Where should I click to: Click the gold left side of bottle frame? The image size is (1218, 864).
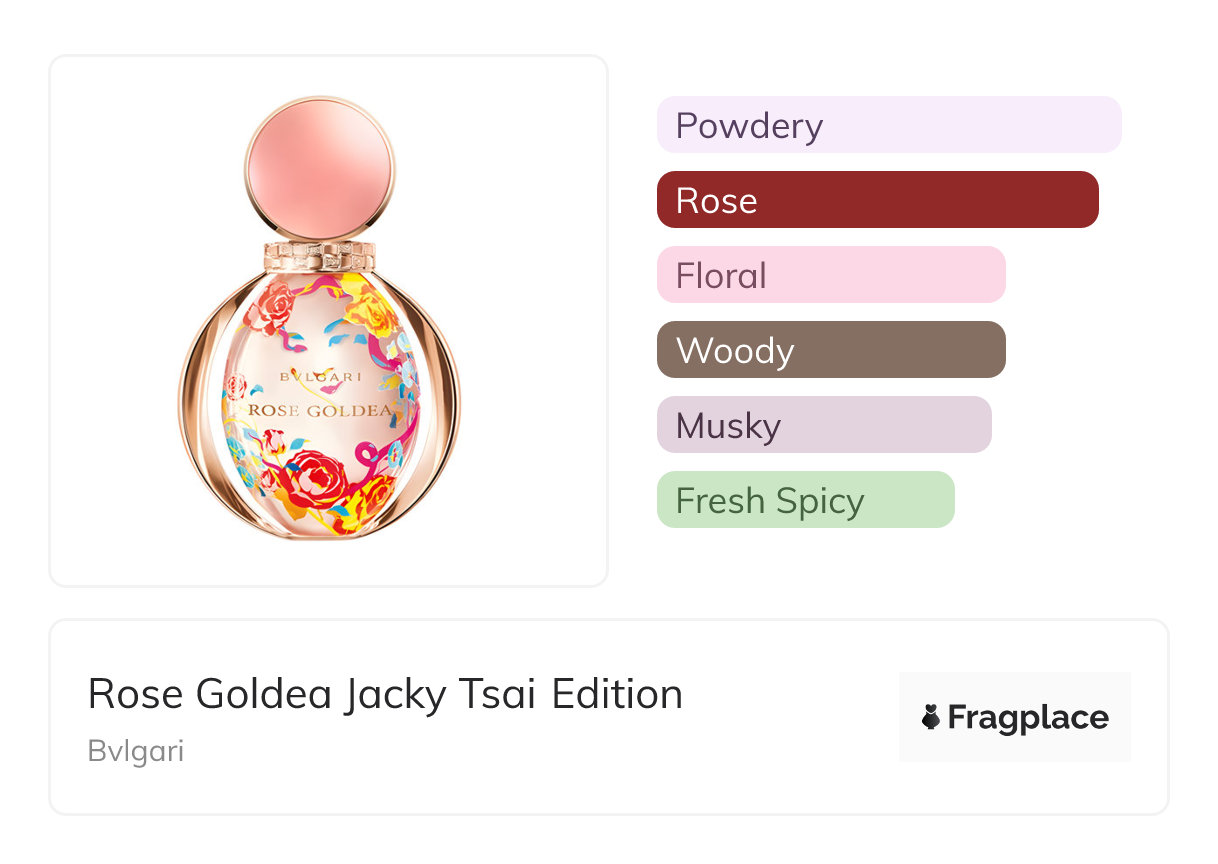[194, 400]
